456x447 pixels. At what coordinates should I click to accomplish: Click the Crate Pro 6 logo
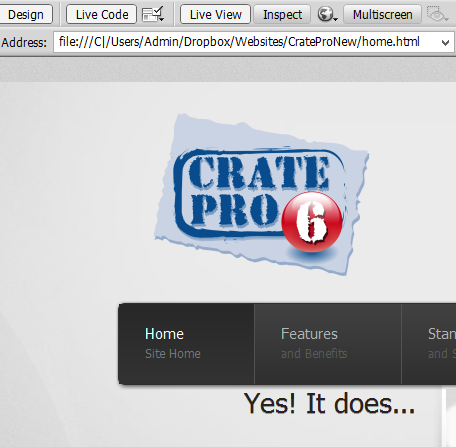[262, 195]
